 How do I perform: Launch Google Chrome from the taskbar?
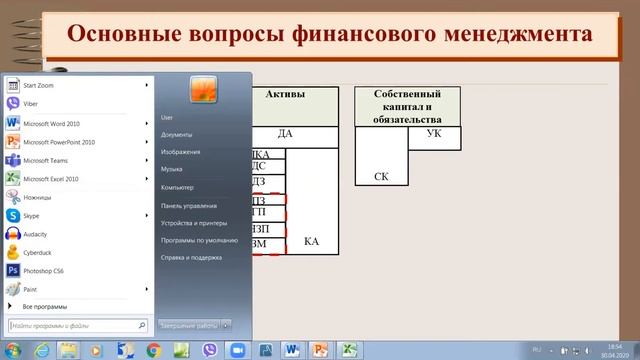pos(154,351)
